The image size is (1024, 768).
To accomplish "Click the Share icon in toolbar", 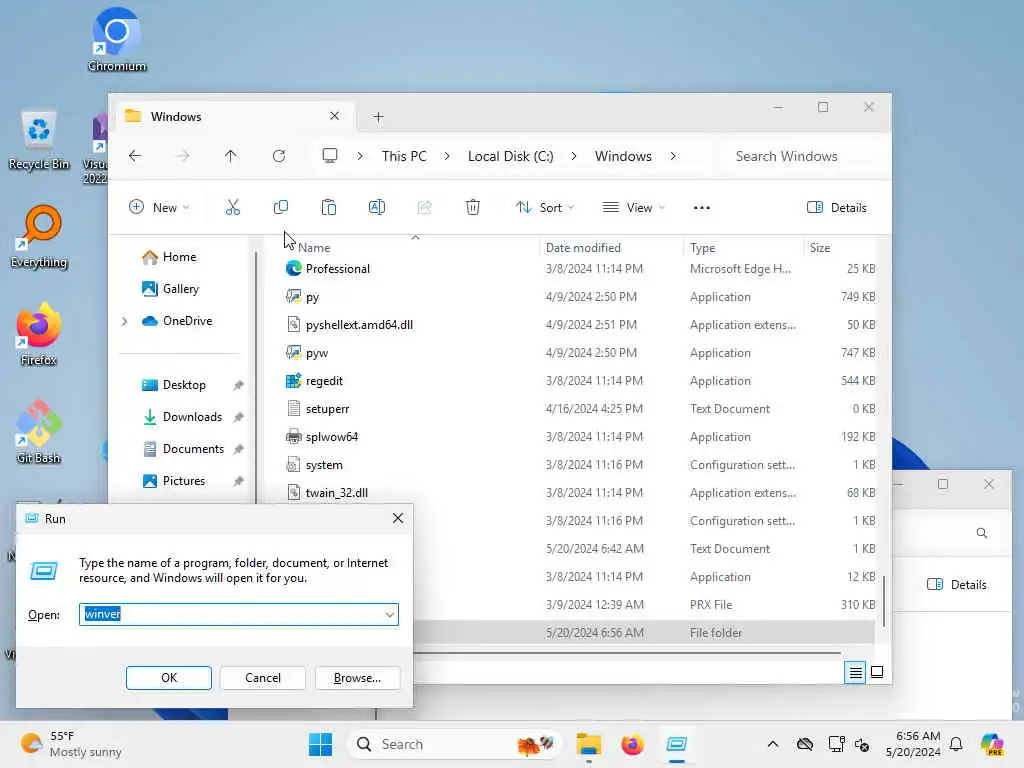I will [x=424, y=208].
